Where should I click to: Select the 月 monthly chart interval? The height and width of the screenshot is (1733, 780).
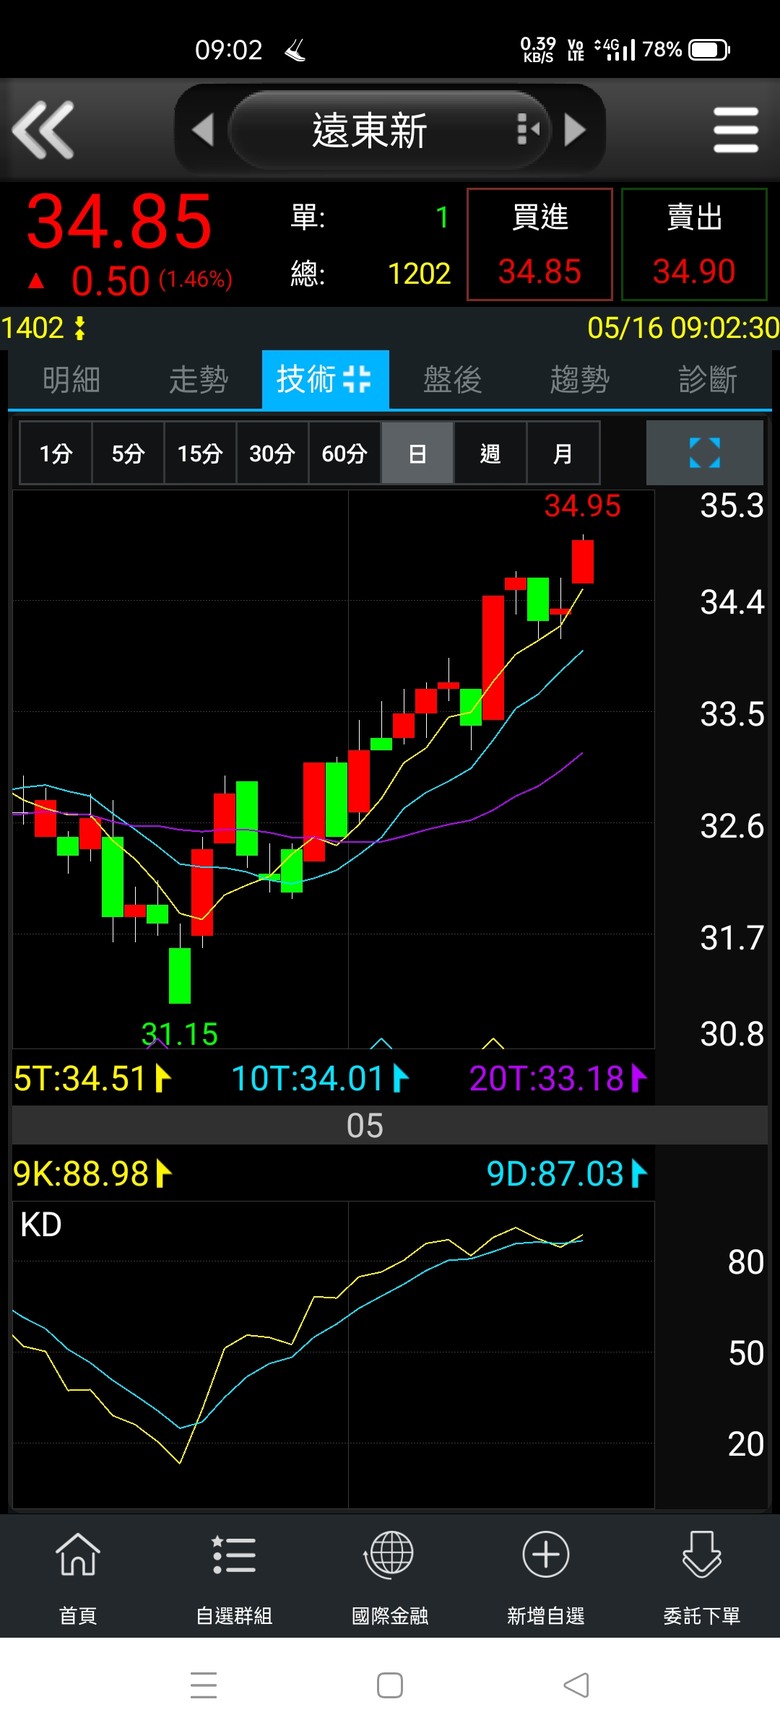pos(563,454)
